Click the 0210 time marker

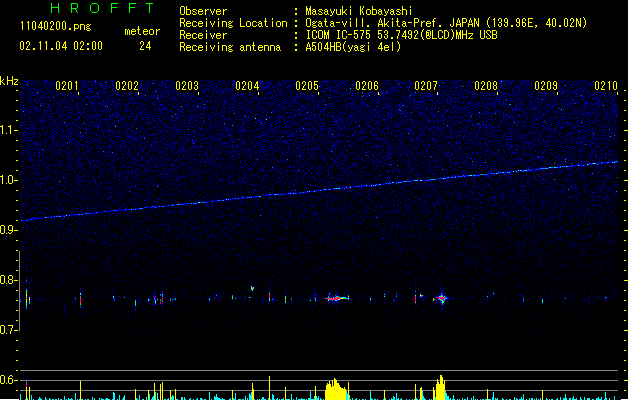606,86
